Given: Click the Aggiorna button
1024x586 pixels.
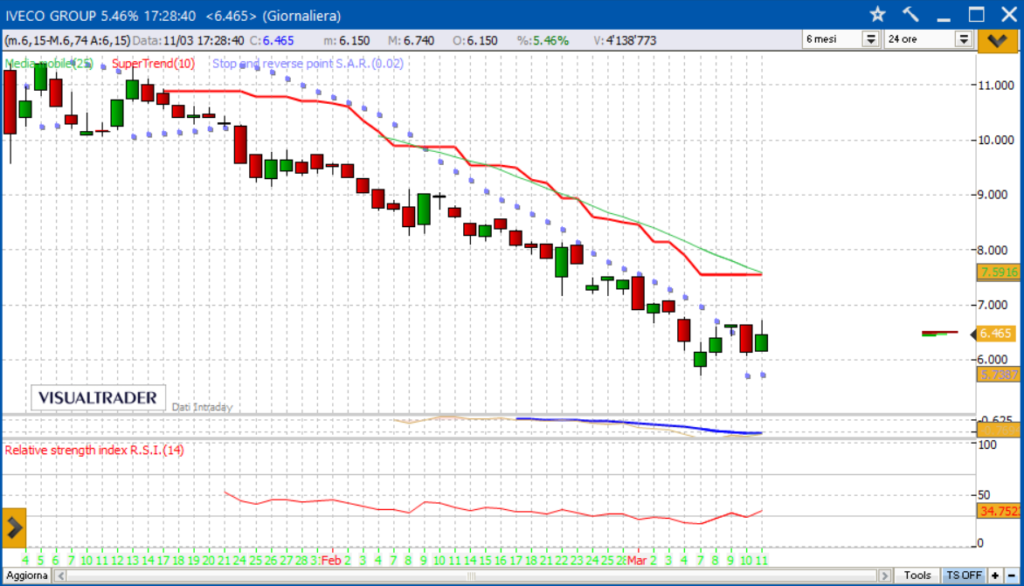Looking at the screenshot, I should tap(27, 576).
